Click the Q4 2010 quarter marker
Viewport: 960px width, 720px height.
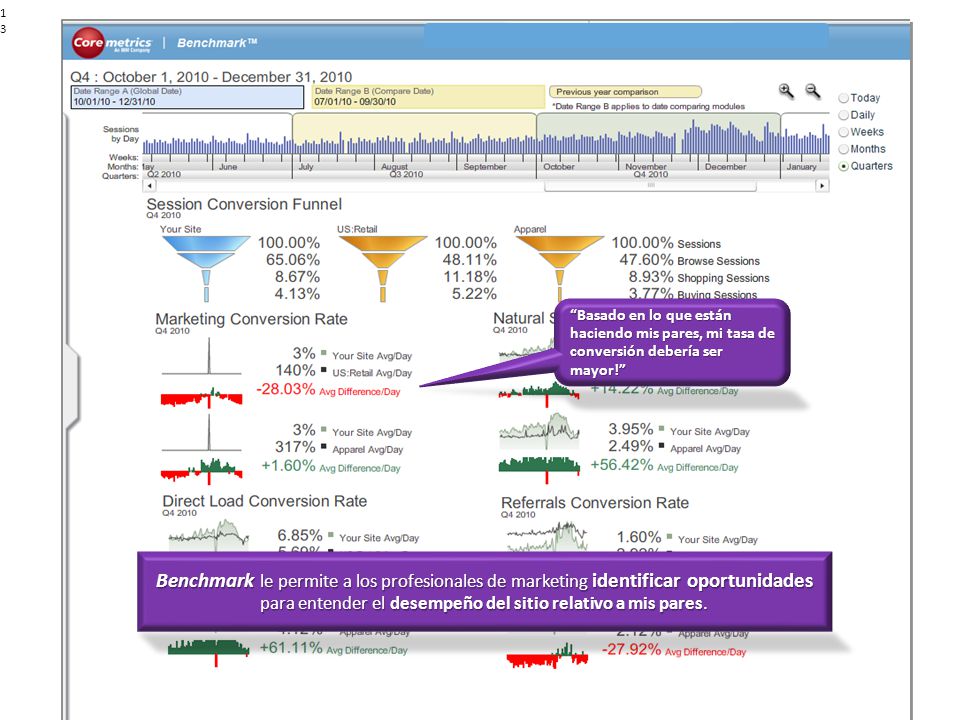click(x=650, y=174)
